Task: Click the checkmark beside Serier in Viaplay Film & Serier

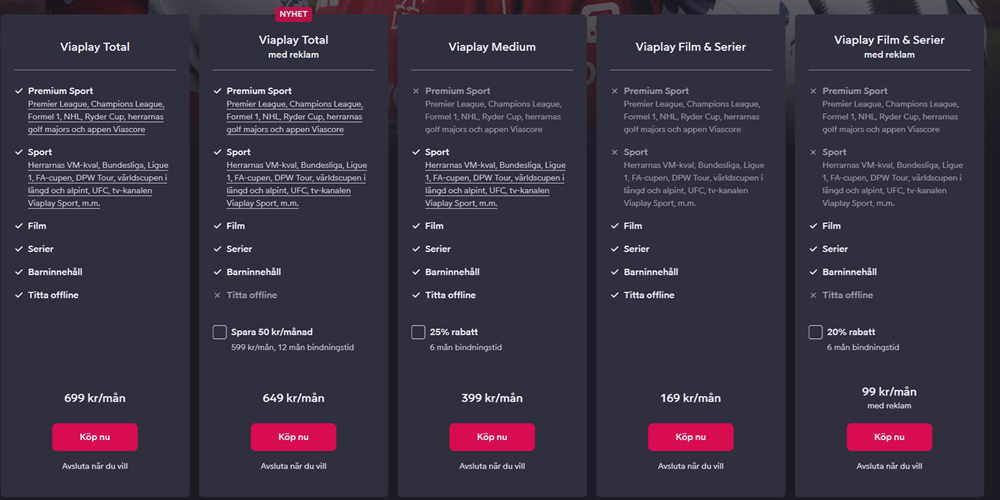Action: pyautogui.click(x=615, y=249)
